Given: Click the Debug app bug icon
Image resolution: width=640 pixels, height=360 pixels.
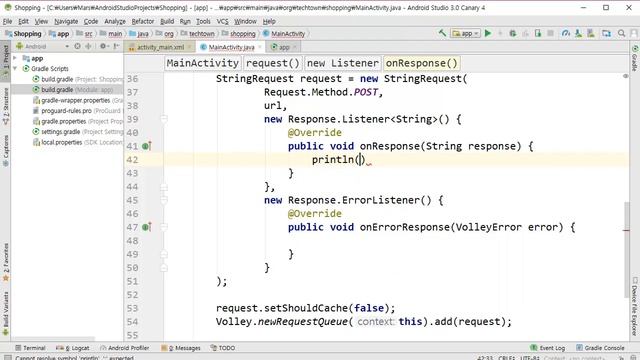Looking at the screenshot, I should [513, 33].
